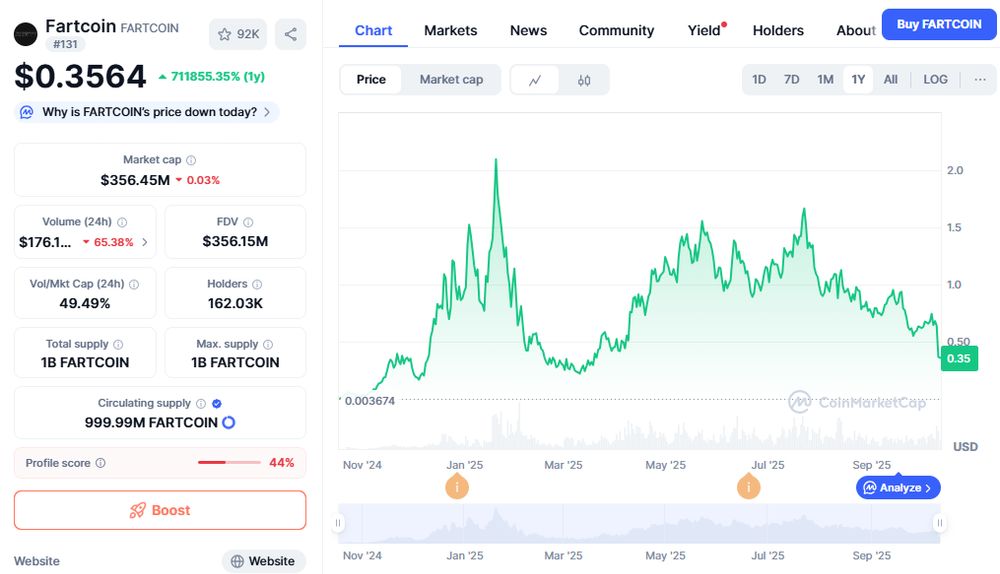1000x574 pixels.
Task: Click the January '25 event marker
Action: [x=457, y=487]
